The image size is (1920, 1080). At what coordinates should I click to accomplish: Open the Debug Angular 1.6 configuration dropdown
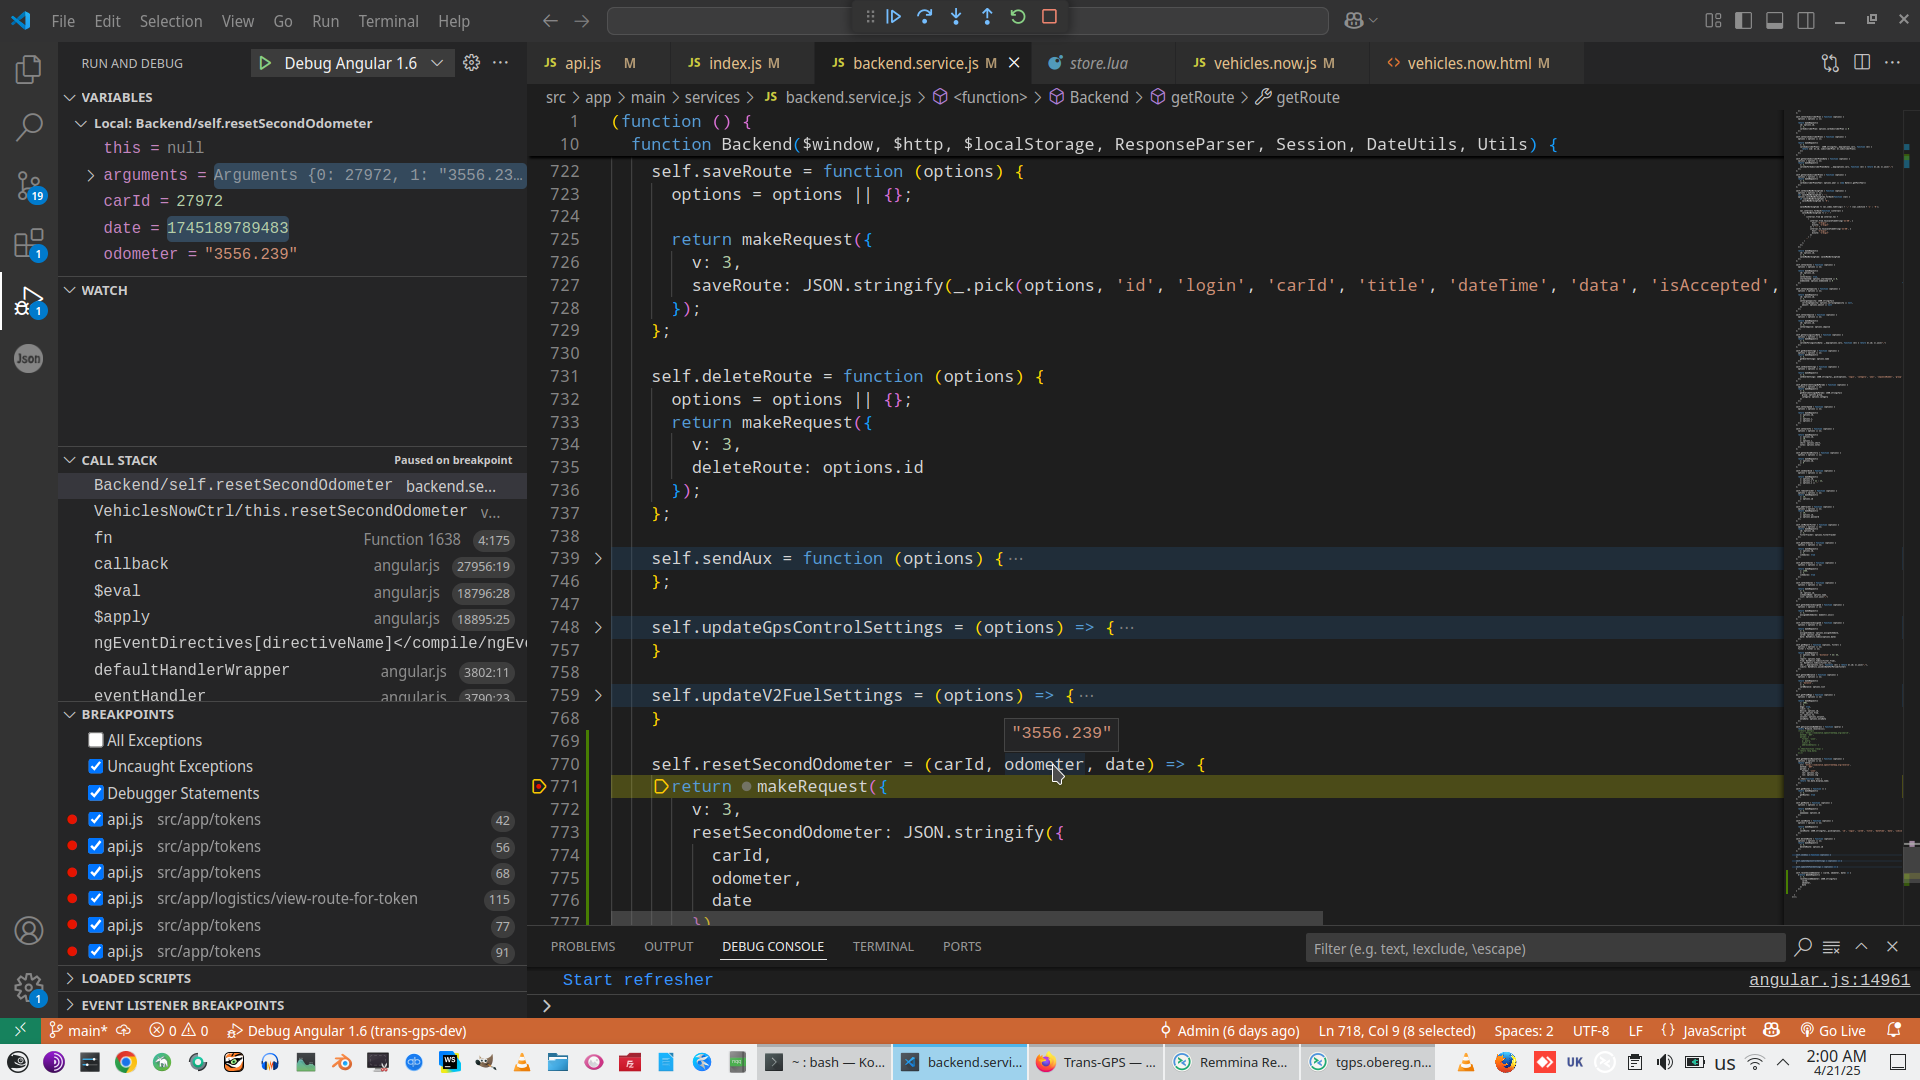point(437,63)
